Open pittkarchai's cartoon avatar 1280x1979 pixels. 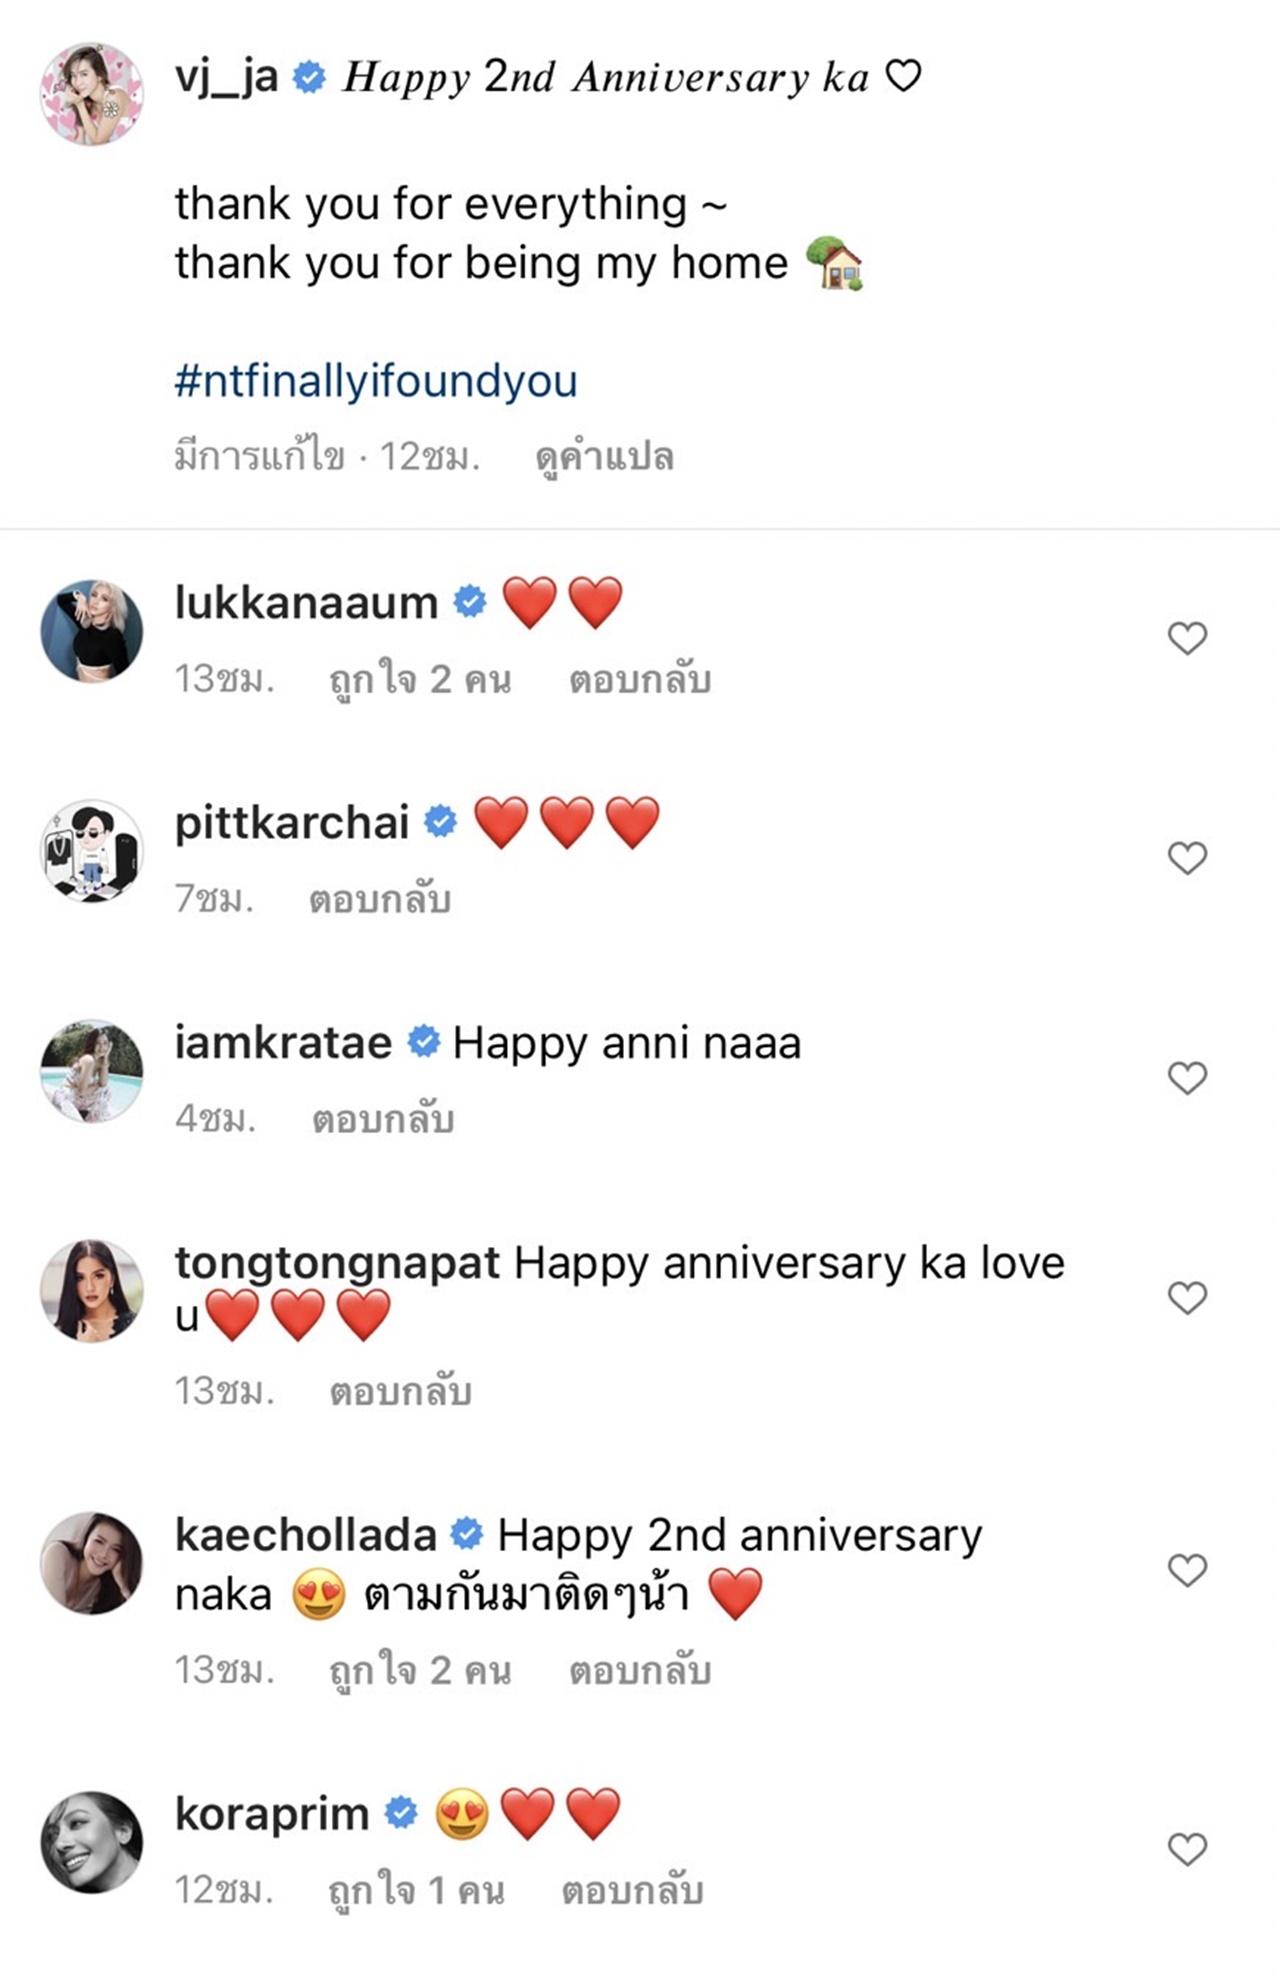click(x=91, y=851)
